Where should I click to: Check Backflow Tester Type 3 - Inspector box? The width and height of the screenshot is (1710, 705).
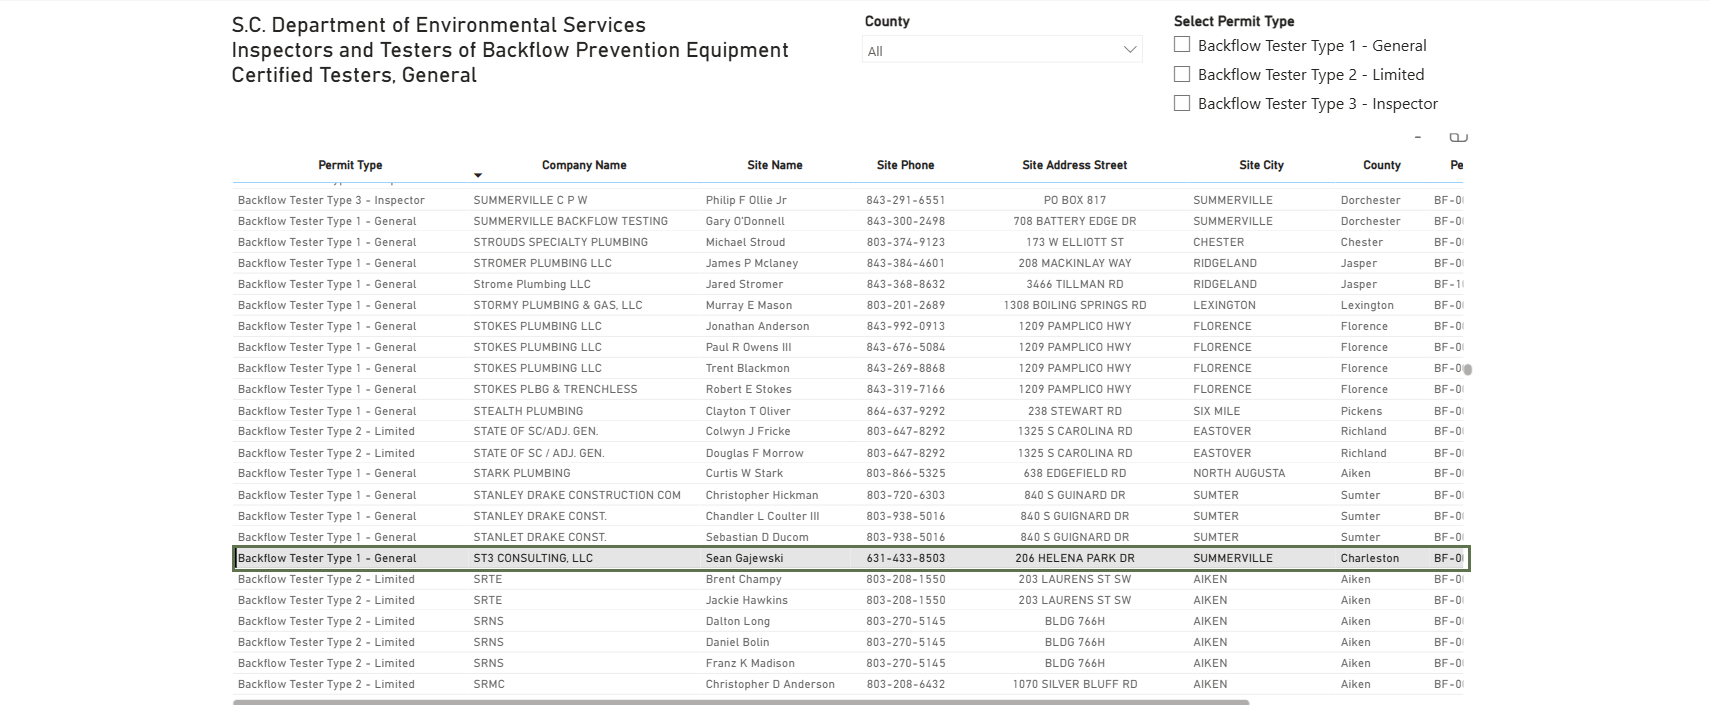tap(1182, 103)
